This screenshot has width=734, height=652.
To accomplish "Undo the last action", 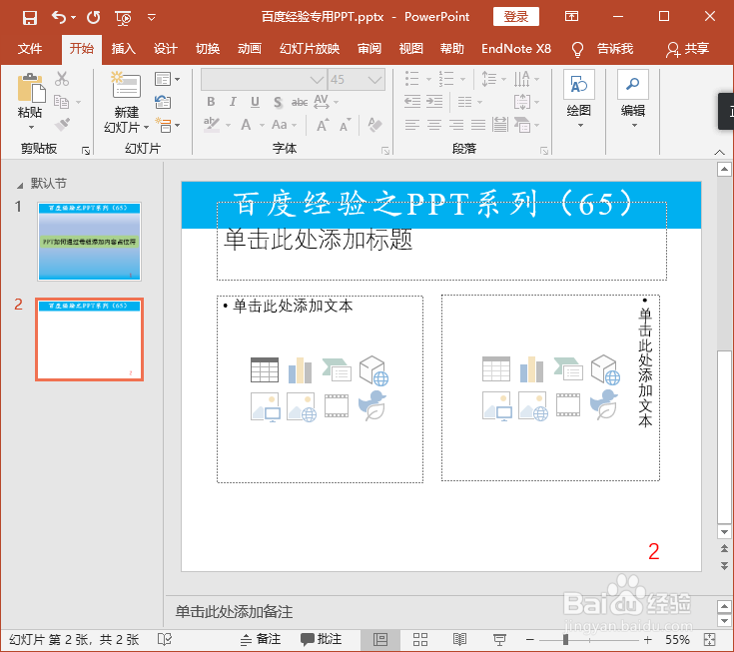I will tap(59, 17).
